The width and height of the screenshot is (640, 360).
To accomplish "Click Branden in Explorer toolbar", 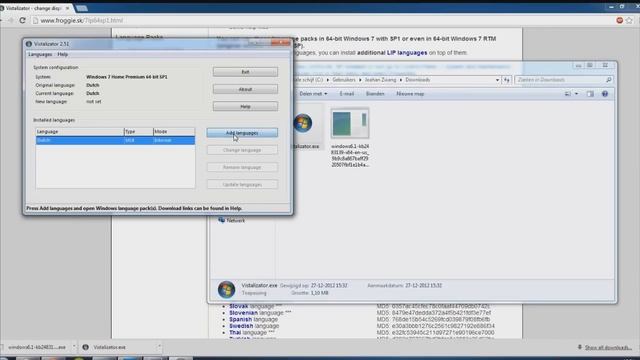I will tap(375, 94).
